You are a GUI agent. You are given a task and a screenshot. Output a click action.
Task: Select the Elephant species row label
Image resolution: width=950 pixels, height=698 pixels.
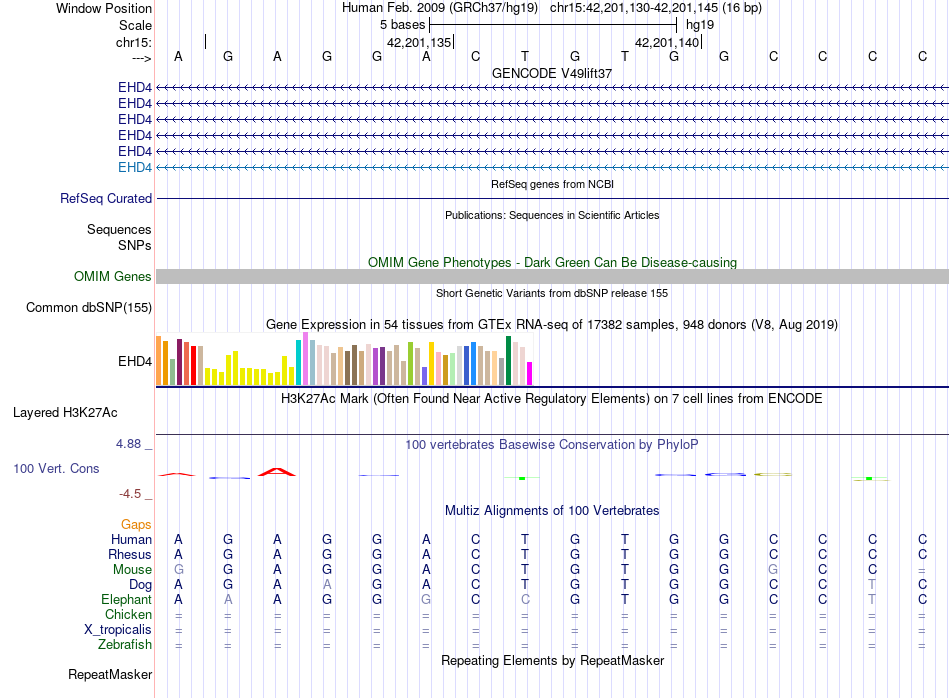point(127,599)
